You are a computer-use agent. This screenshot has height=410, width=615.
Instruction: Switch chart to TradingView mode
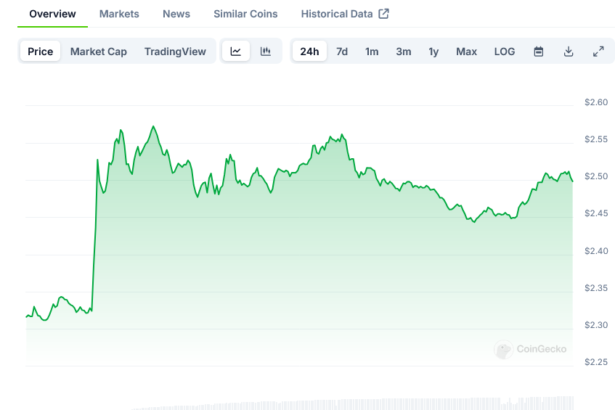[175, 51]
